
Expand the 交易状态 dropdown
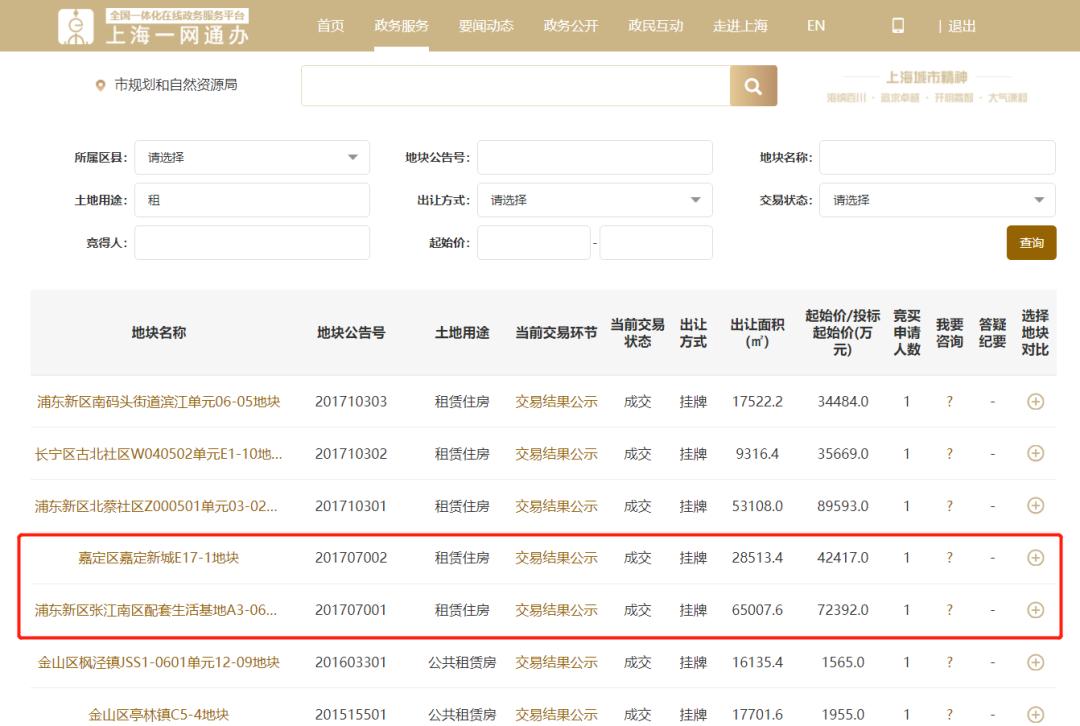pyautogui.click(x=937, y=200)
